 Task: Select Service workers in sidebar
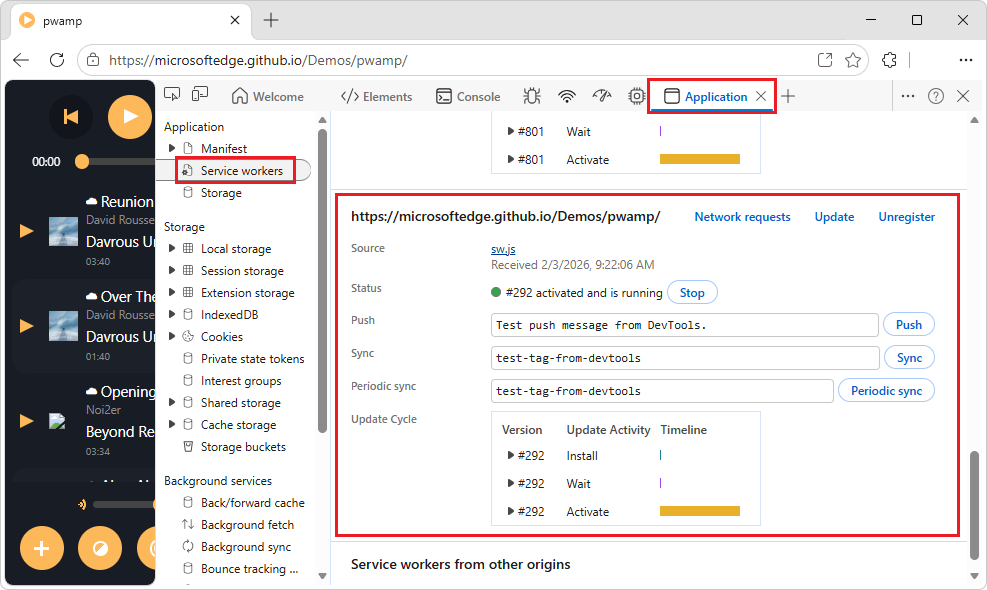(x=242, y=171)
